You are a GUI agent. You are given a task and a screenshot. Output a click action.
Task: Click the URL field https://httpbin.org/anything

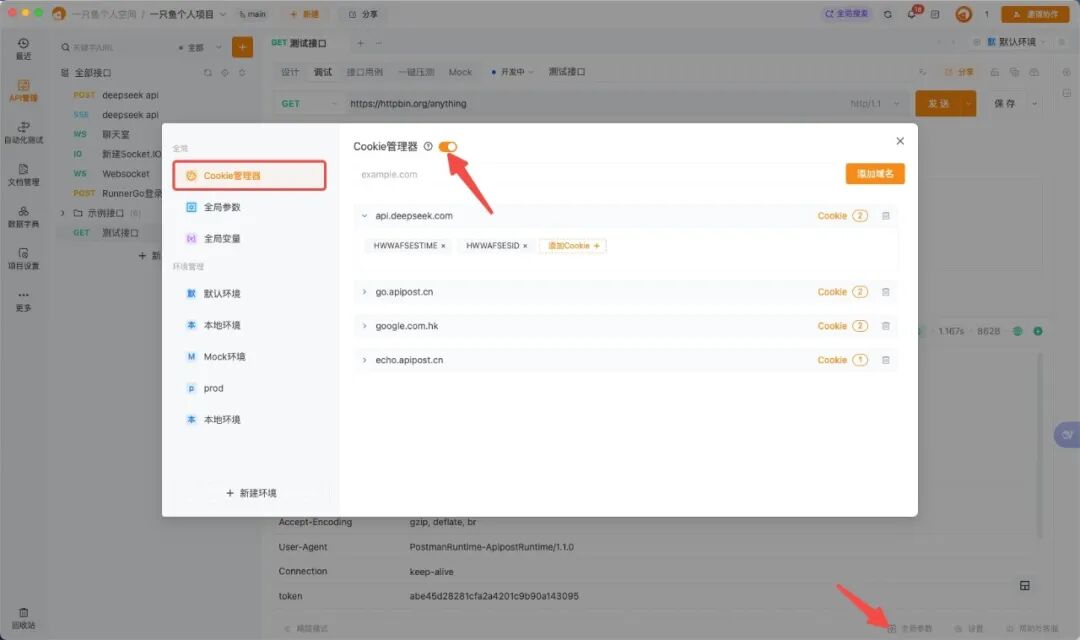(408, 103)
